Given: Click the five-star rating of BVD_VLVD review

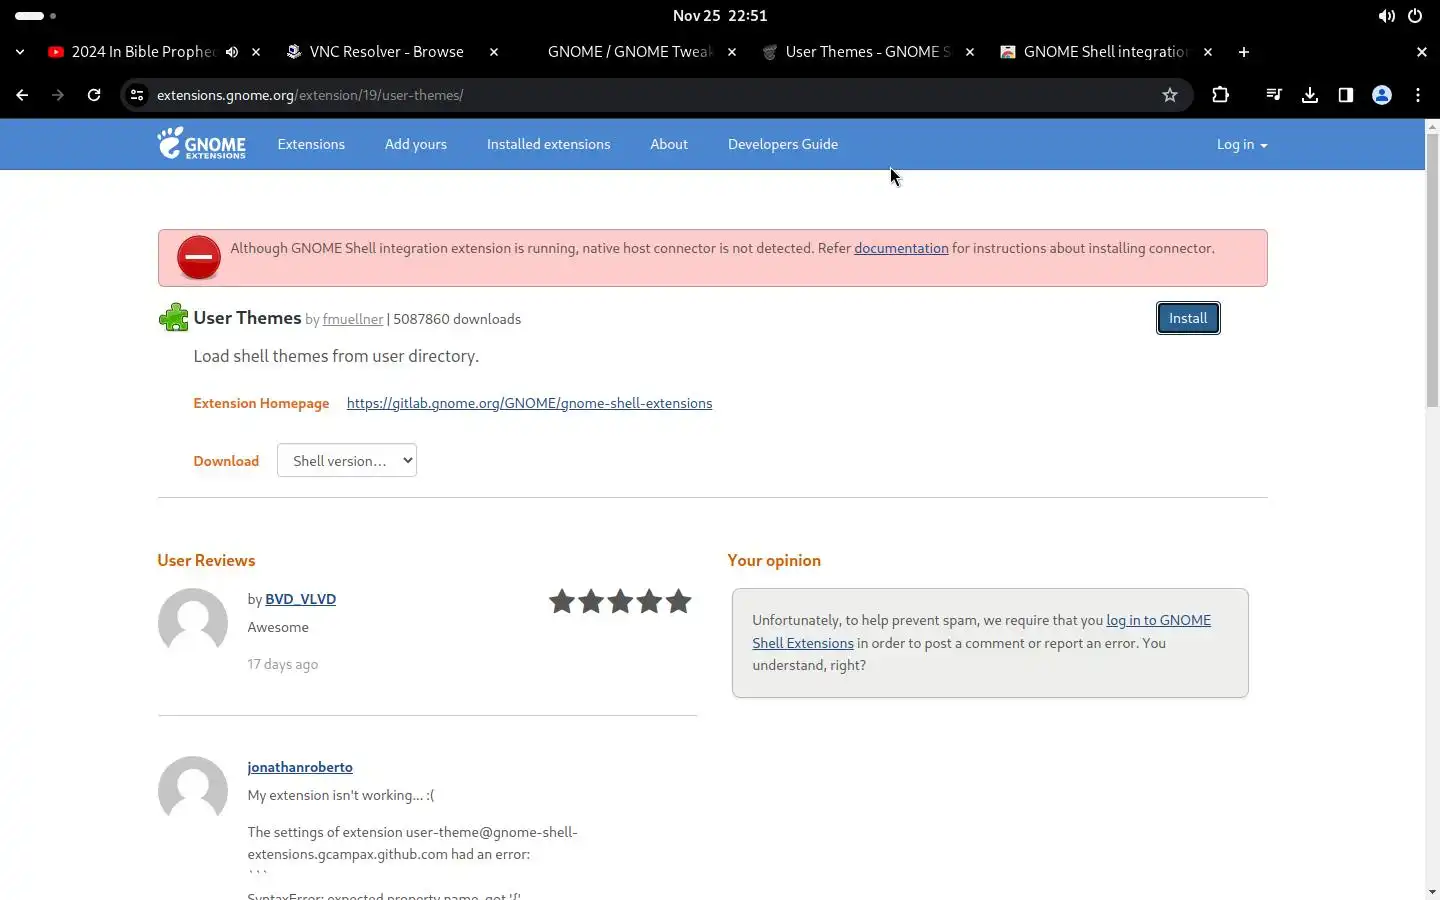Looking at the screenshot, I should click(620, 601).
